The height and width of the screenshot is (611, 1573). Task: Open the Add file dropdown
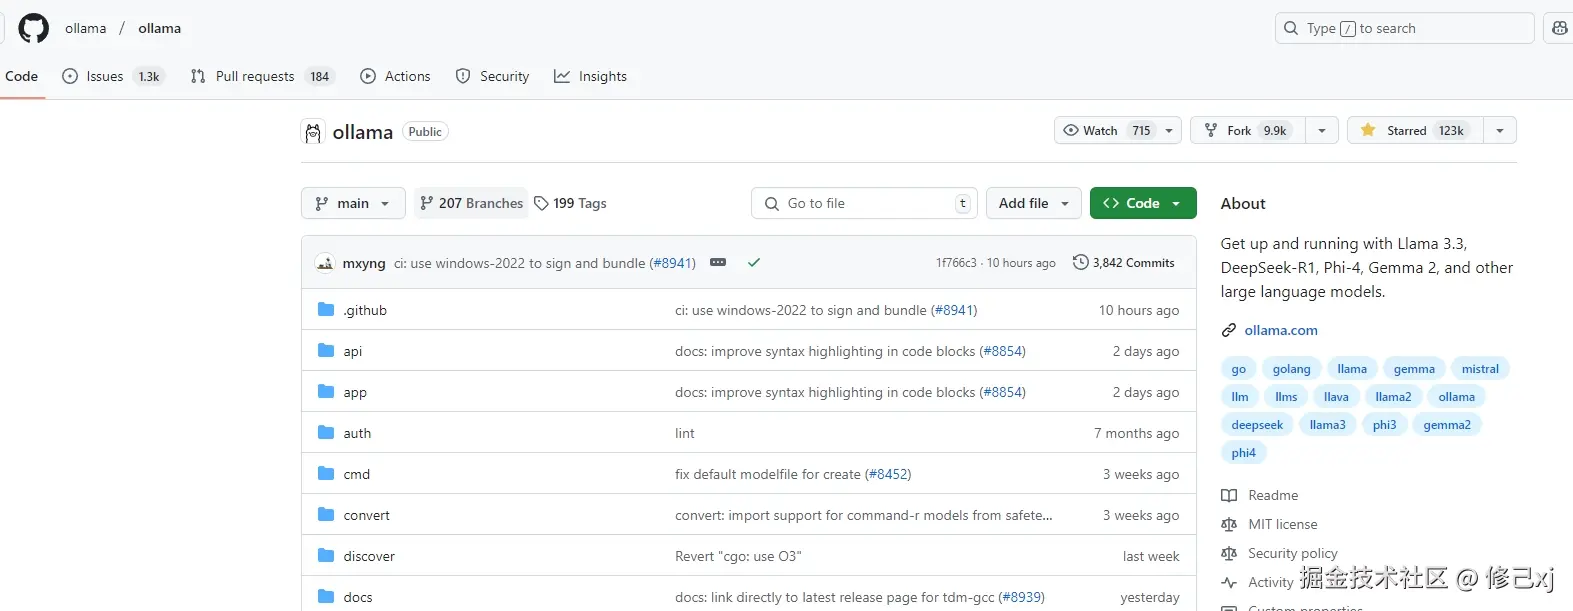click(x=1033, y=203)
